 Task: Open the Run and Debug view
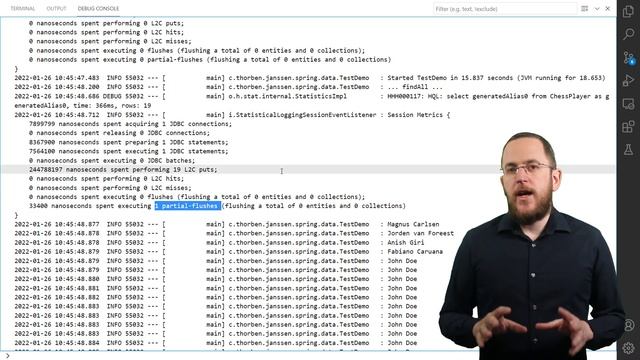tap(628, 80)
